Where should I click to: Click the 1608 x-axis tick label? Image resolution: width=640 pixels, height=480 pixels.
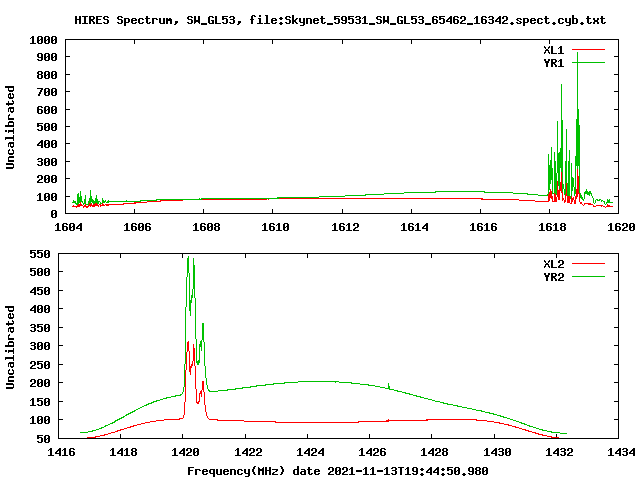pyautogui.click(x=206, y=227)
